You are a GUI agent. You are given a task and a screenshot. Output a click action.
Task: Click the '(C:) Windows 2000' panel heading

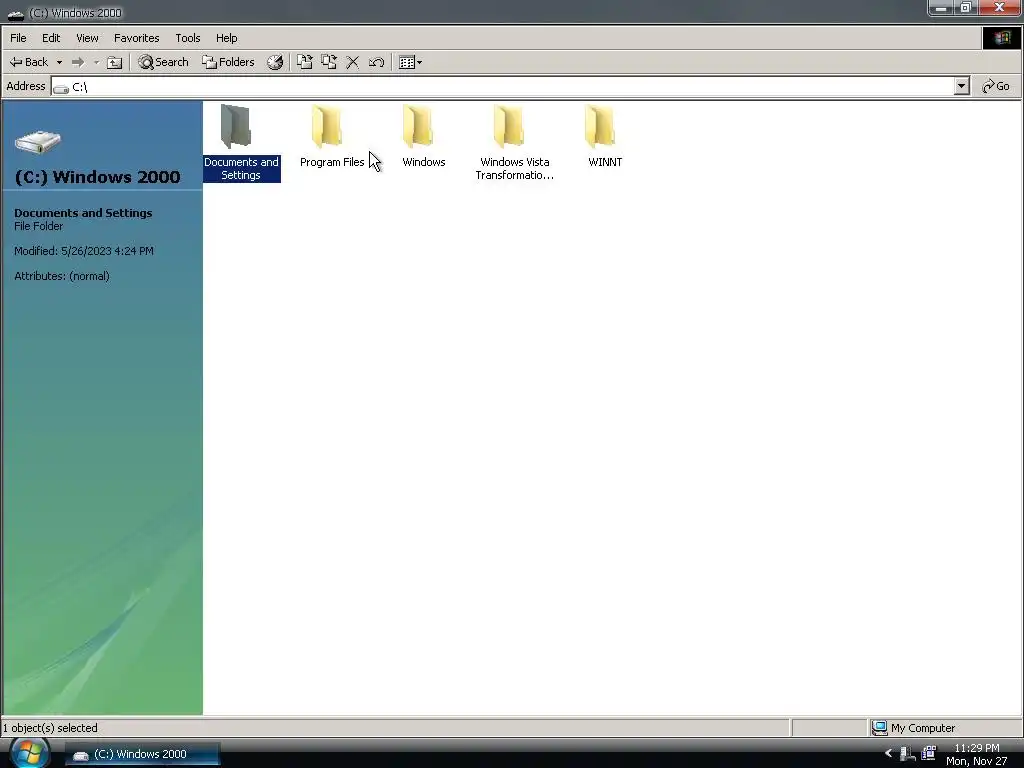pyautogui.click(x=97, y=177)
